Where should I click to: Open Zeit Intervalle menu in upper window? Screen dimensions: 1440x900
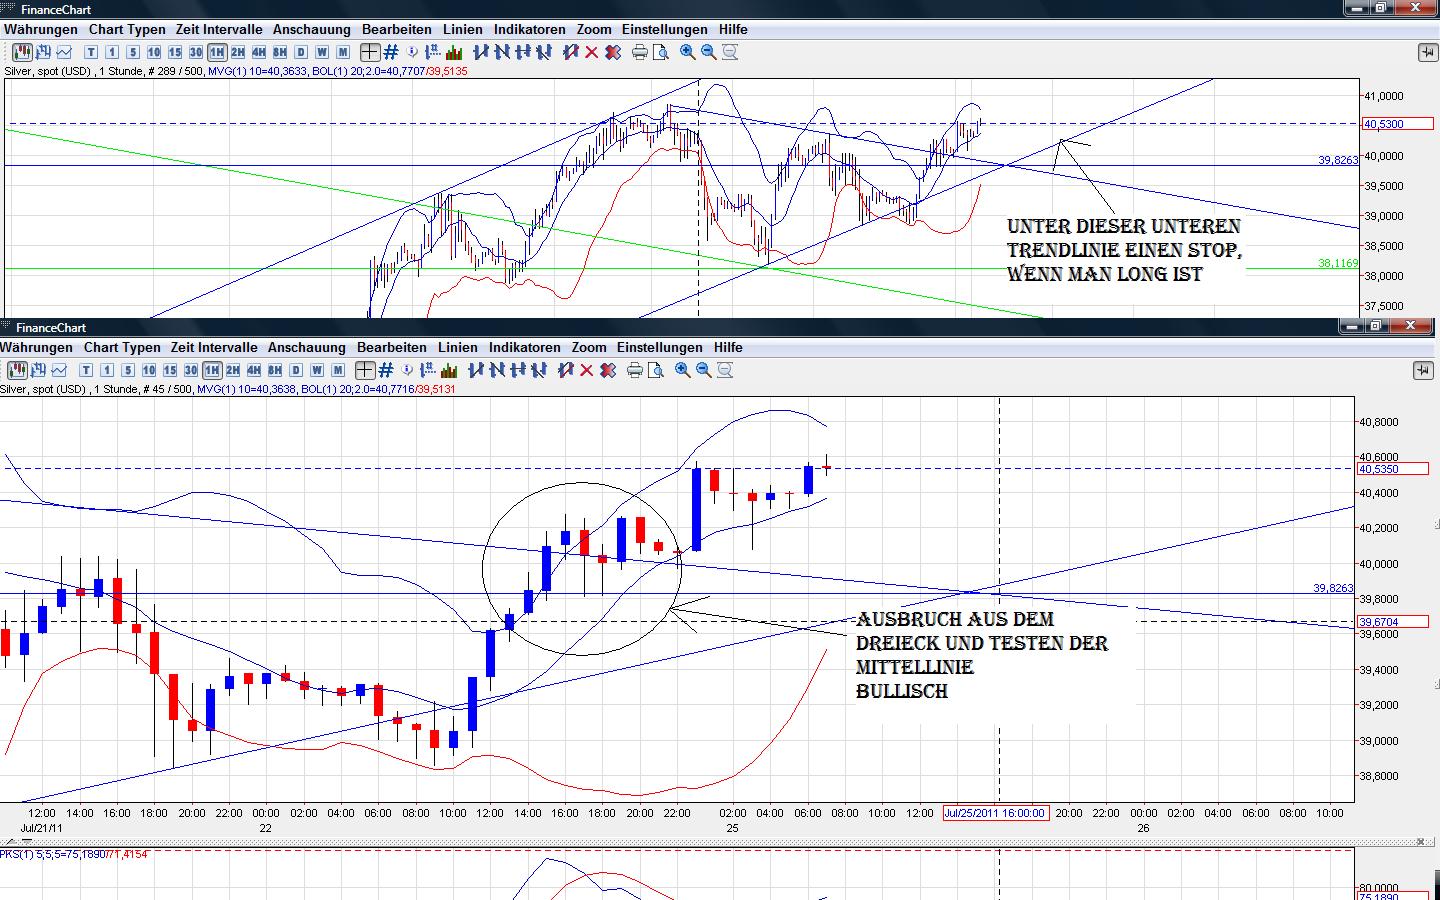[x=219, y=30]
